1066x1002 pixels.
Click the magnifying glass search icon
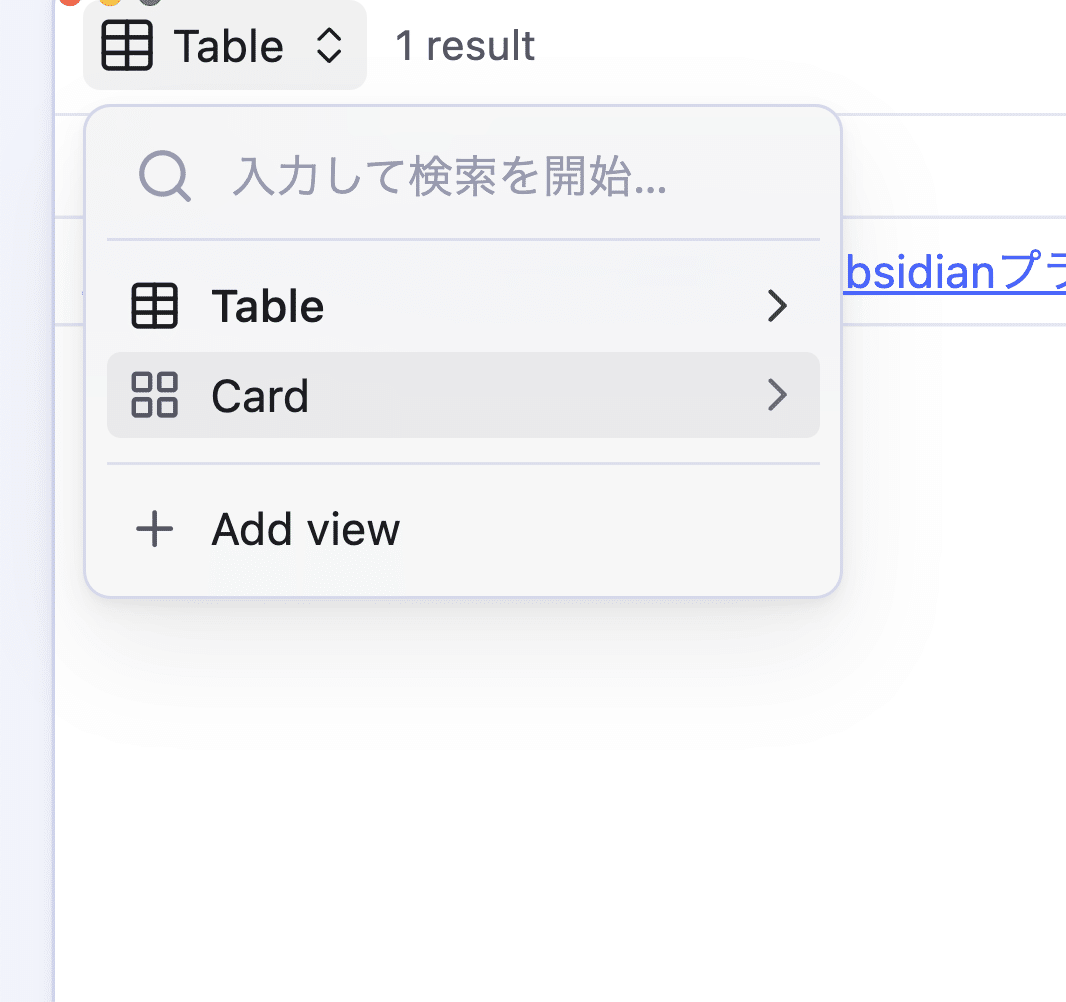pos(165,176)
